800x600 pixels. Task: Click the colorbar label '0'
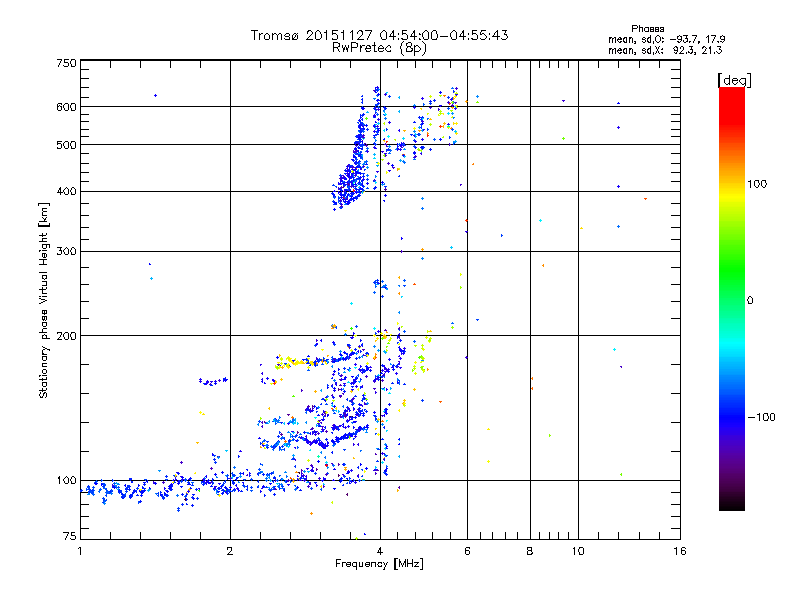coord(750,300)
